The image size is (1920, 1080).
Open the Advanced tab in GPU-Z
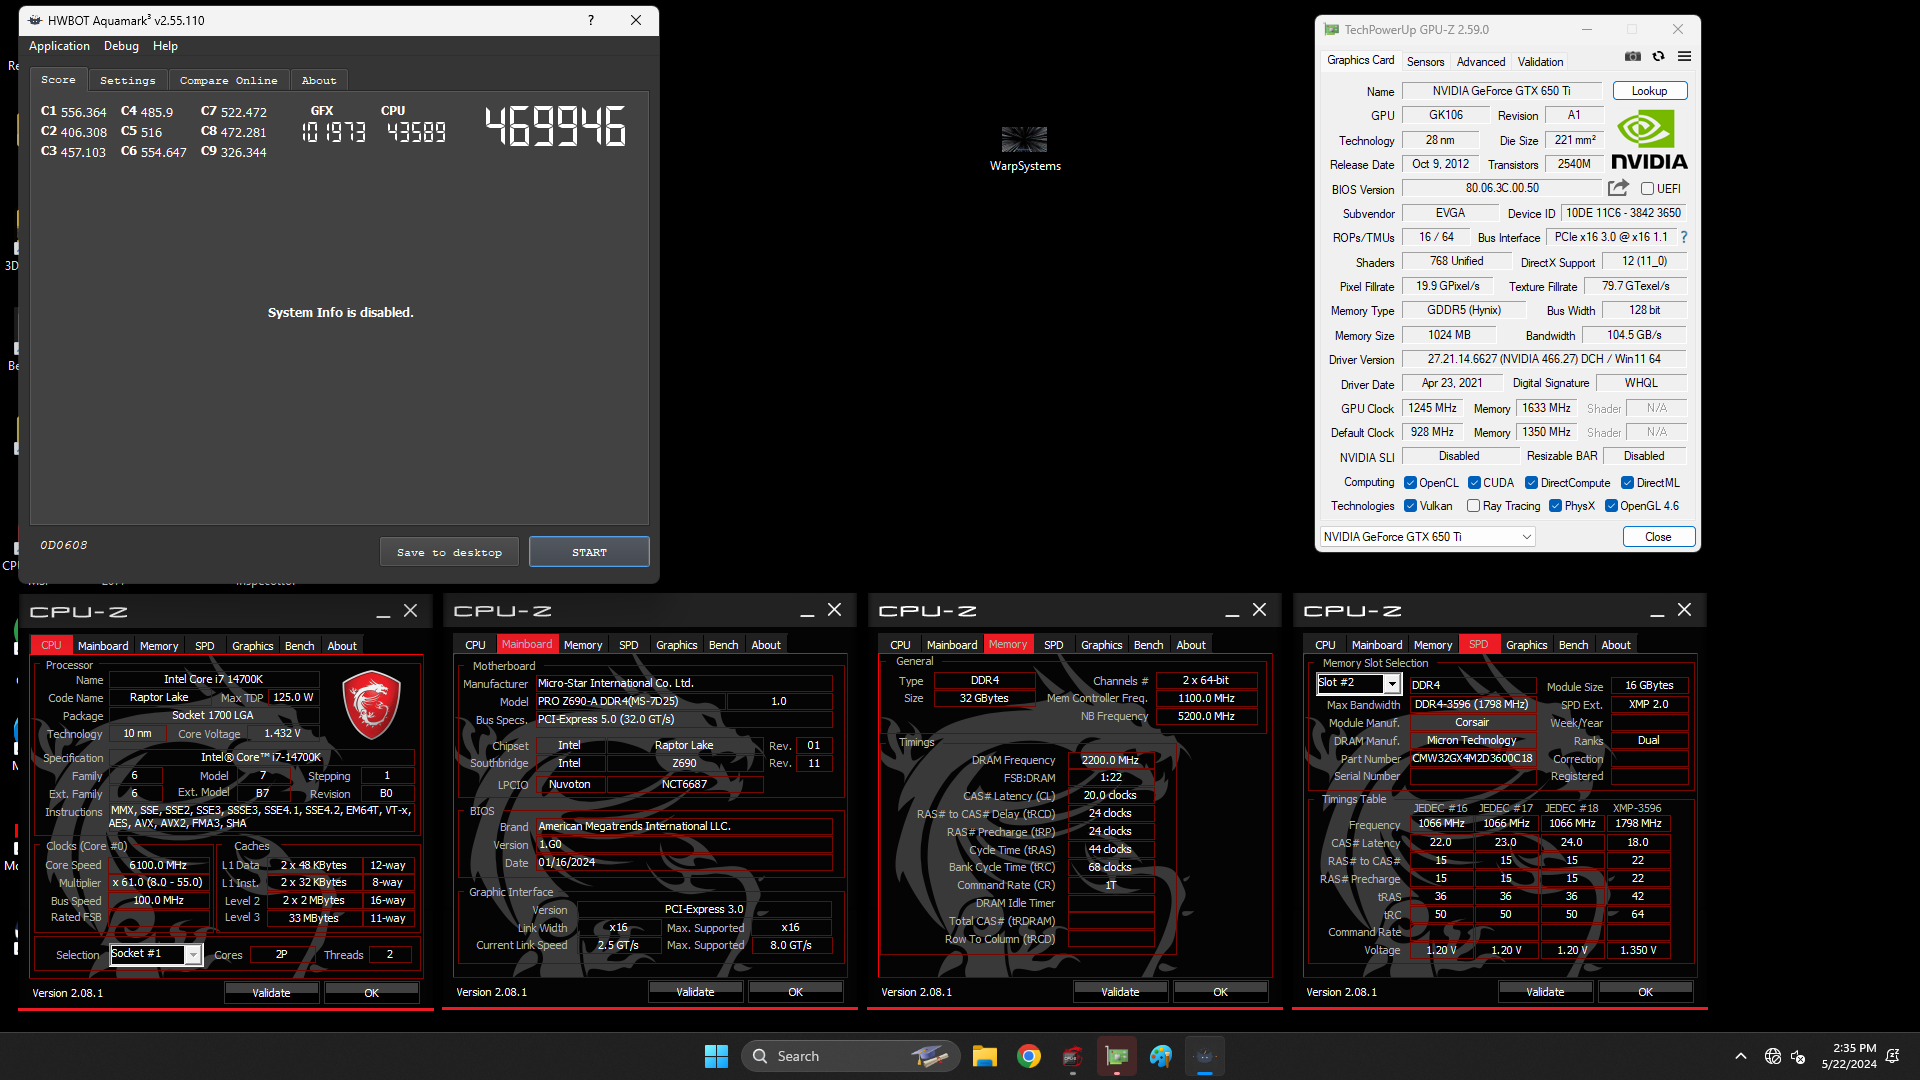1480,62
